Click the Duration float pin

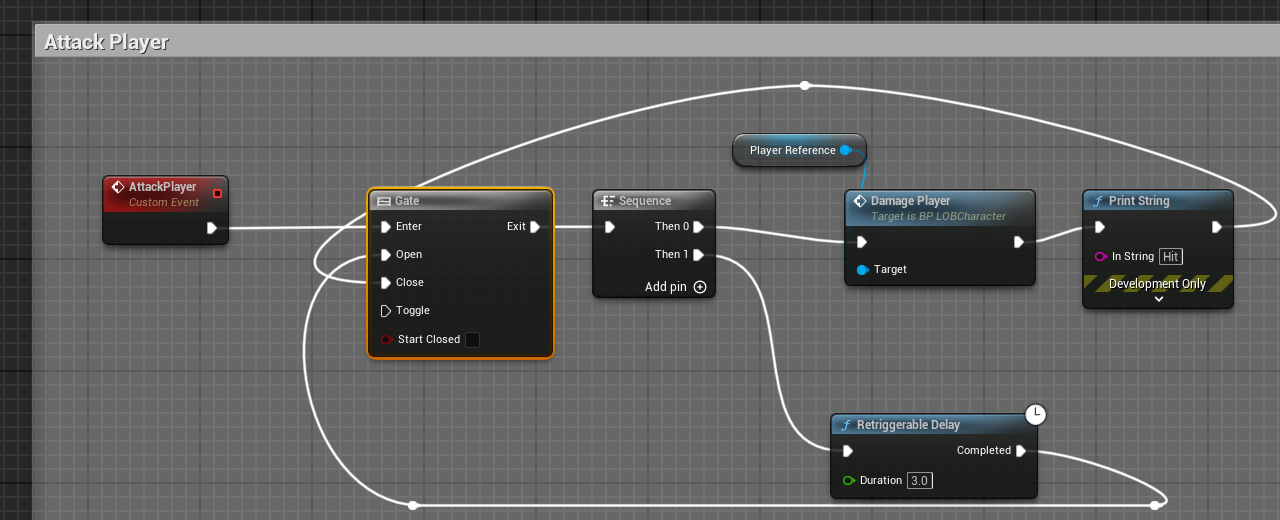849,481
